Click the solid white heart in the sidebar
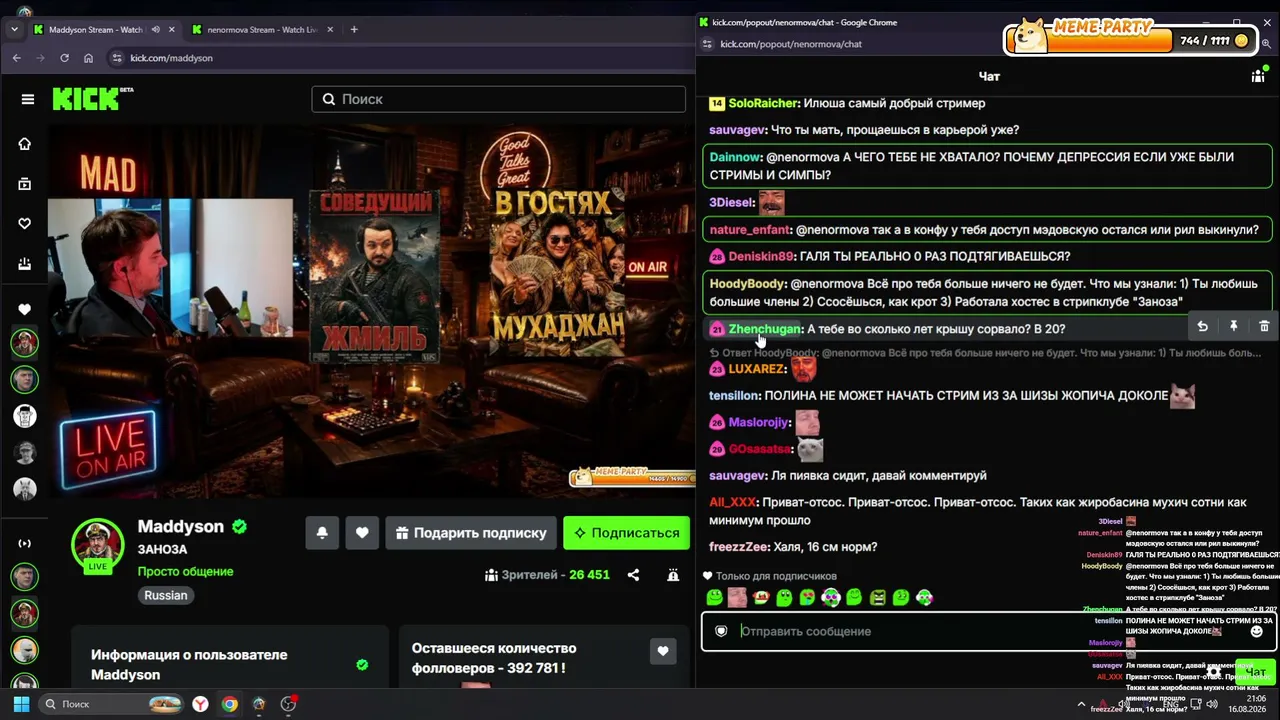1280x720 pixels. 25,309
